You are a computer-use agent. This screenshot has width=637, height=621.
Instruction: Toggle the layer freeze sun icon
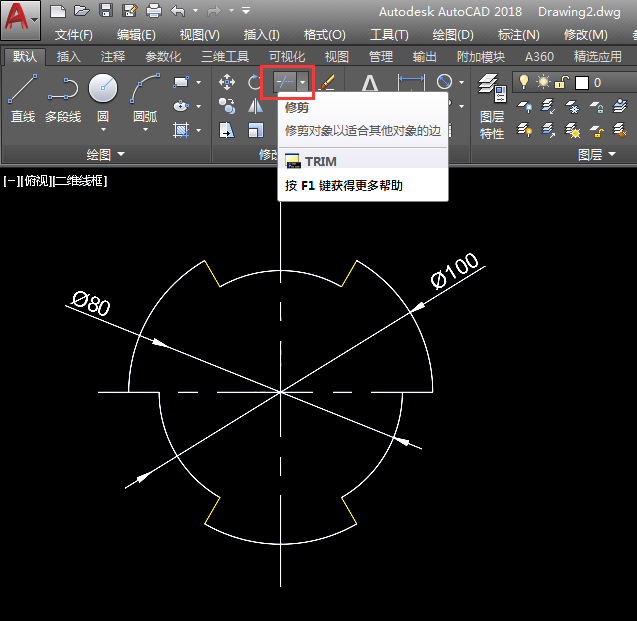543,82
